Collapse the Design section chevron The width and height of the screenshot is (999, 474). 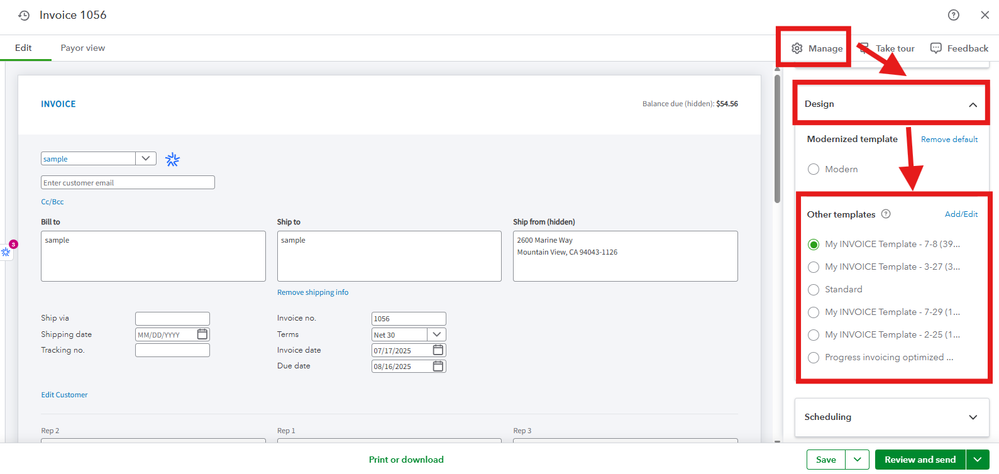[973, 104]
